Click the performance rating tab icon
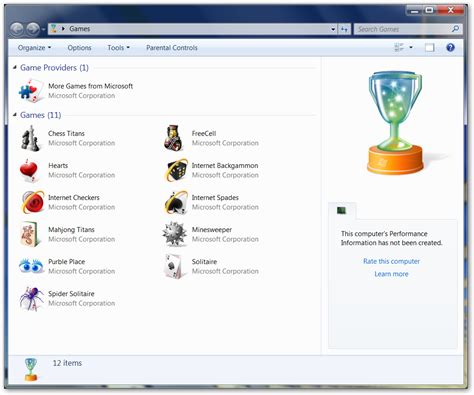This screenshot has height=395, width=474. click(341, 210)
